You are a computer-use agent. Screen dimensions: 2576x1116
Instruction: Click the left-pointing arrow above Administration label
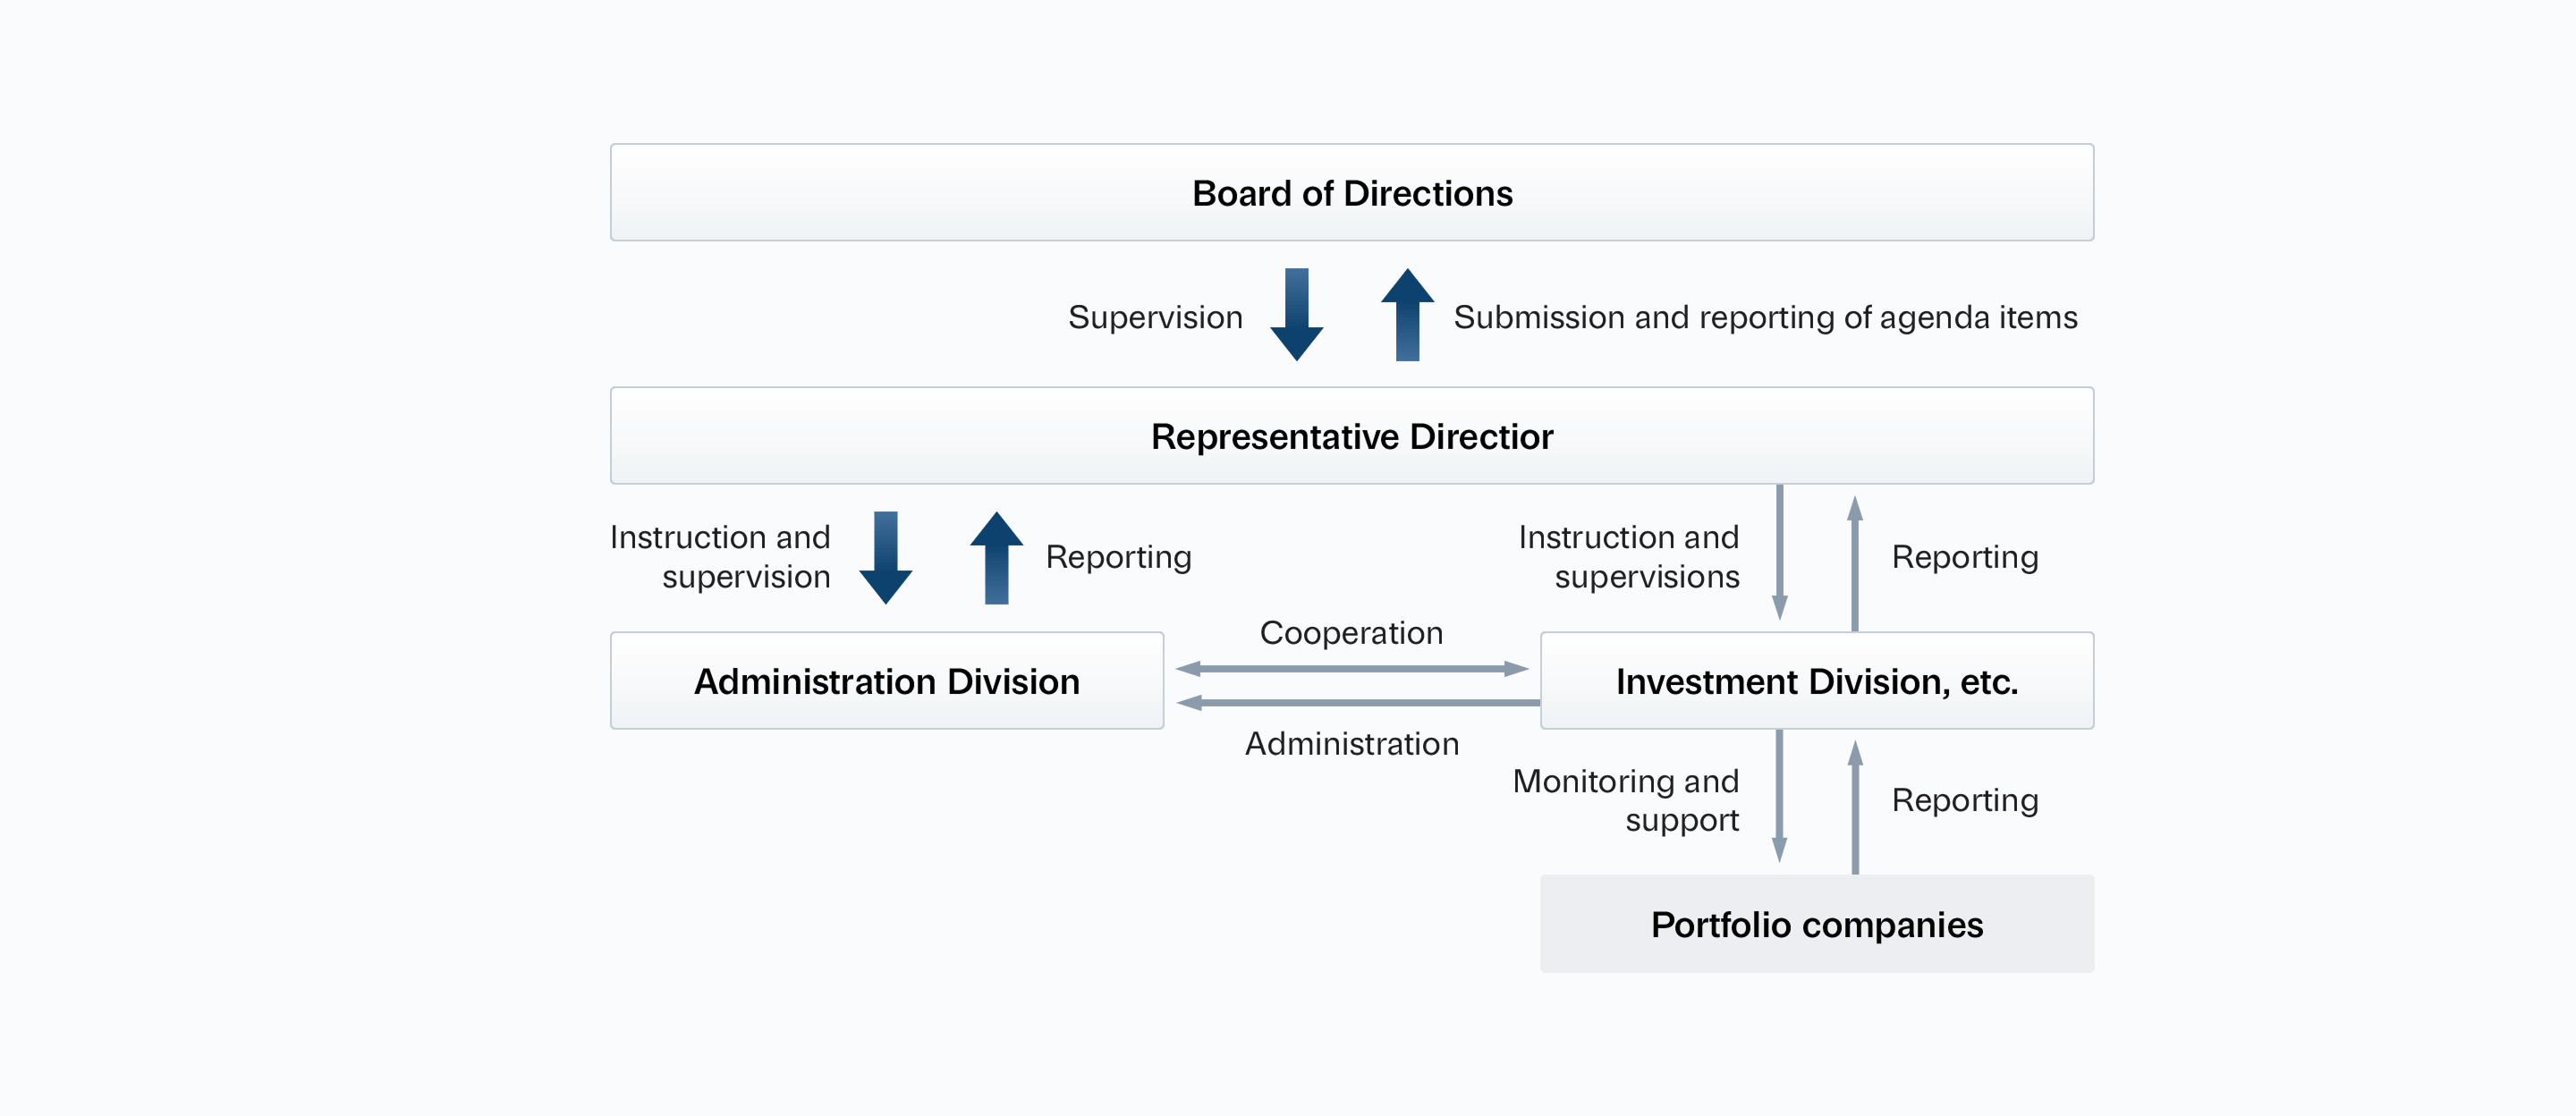[x=1358, y=703]
